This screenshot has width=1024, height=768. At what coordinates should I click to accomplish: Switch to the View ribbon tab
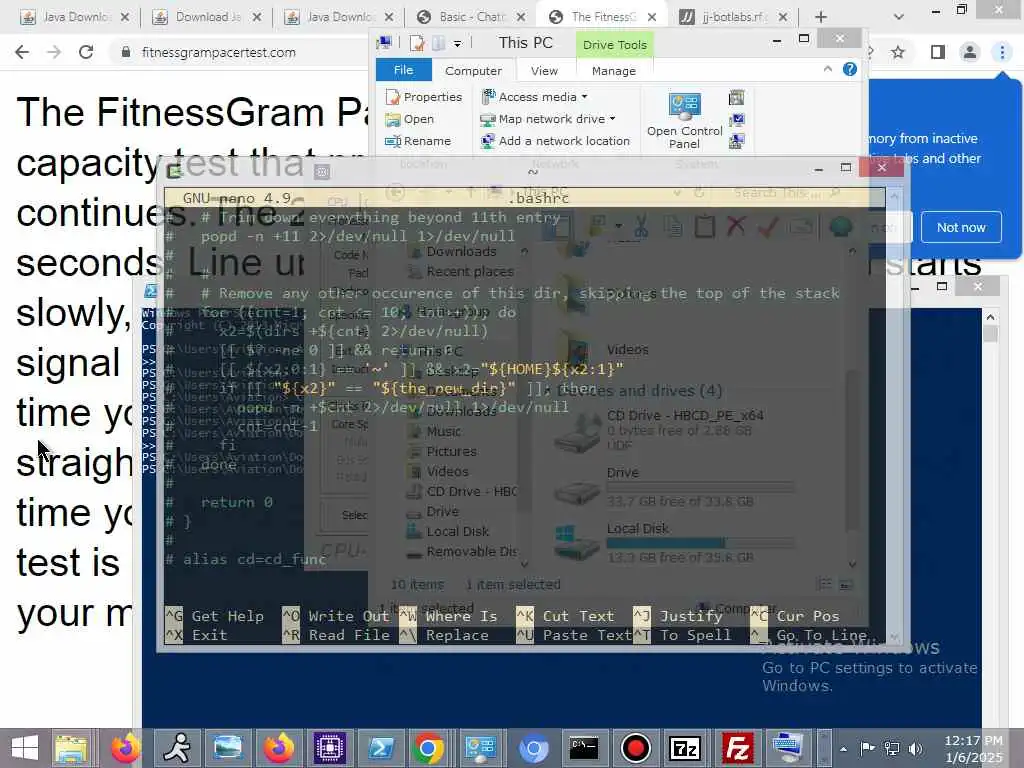click(x=545, y=71)
